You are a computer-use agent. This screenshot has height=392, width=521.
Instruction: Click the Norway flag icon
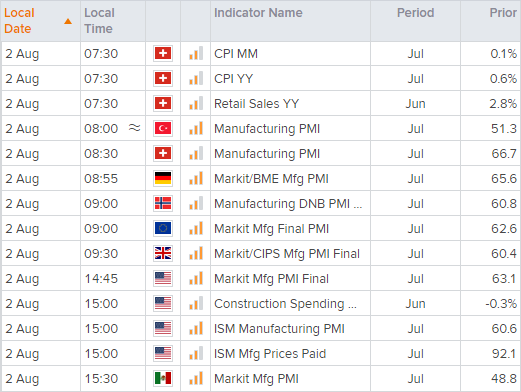click(x=163, y=203)
